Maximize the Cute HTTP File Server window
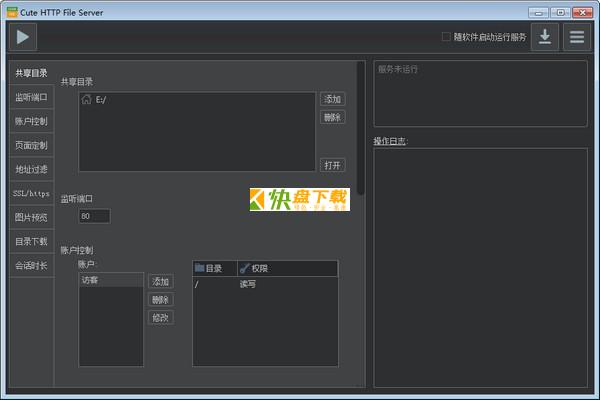The image size is (600, 400). pyautogui.click(x=560, y=13)
